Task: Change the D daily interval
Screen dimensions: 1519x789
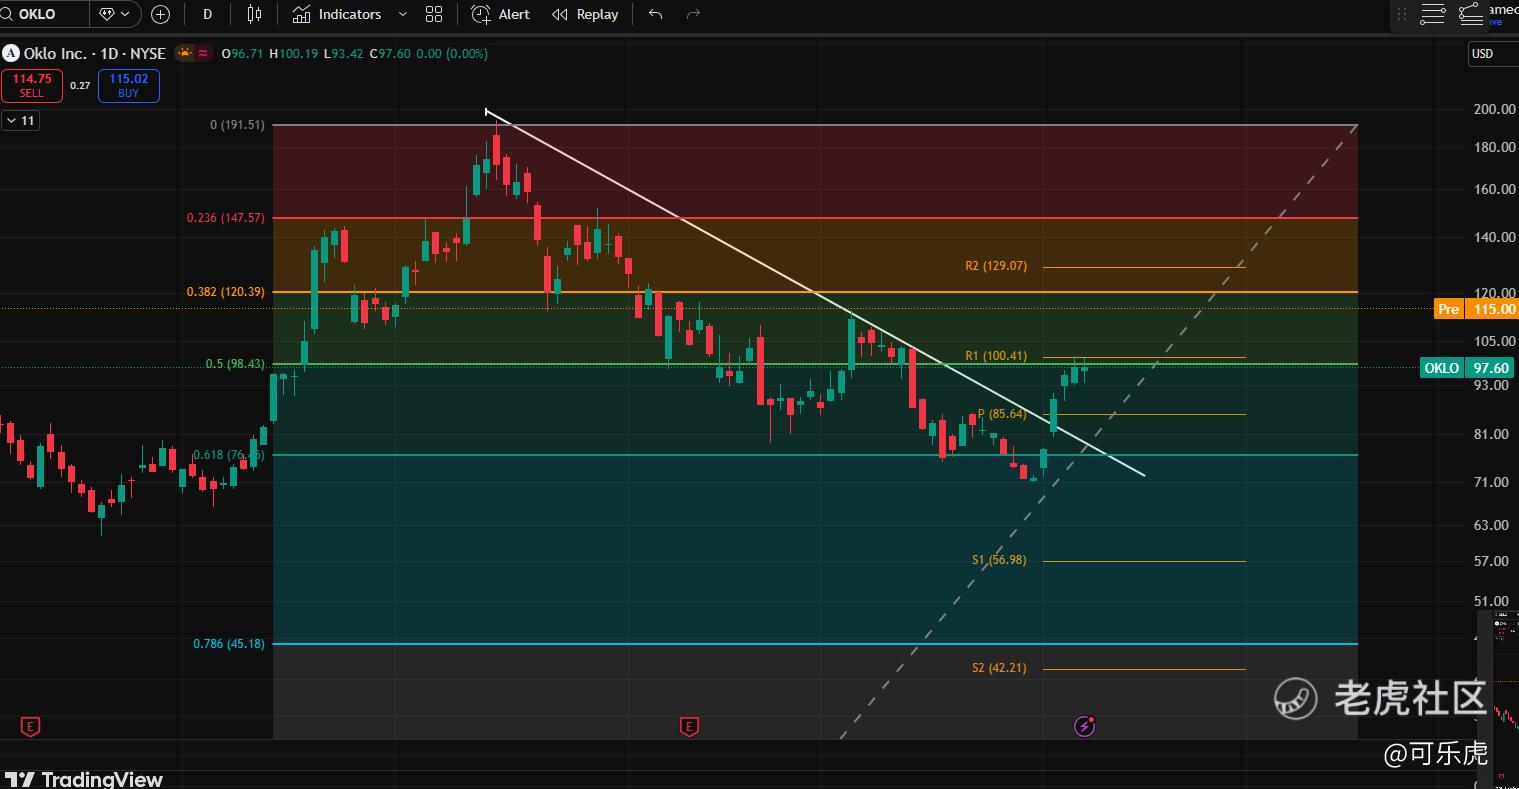Action: [207, 14]
